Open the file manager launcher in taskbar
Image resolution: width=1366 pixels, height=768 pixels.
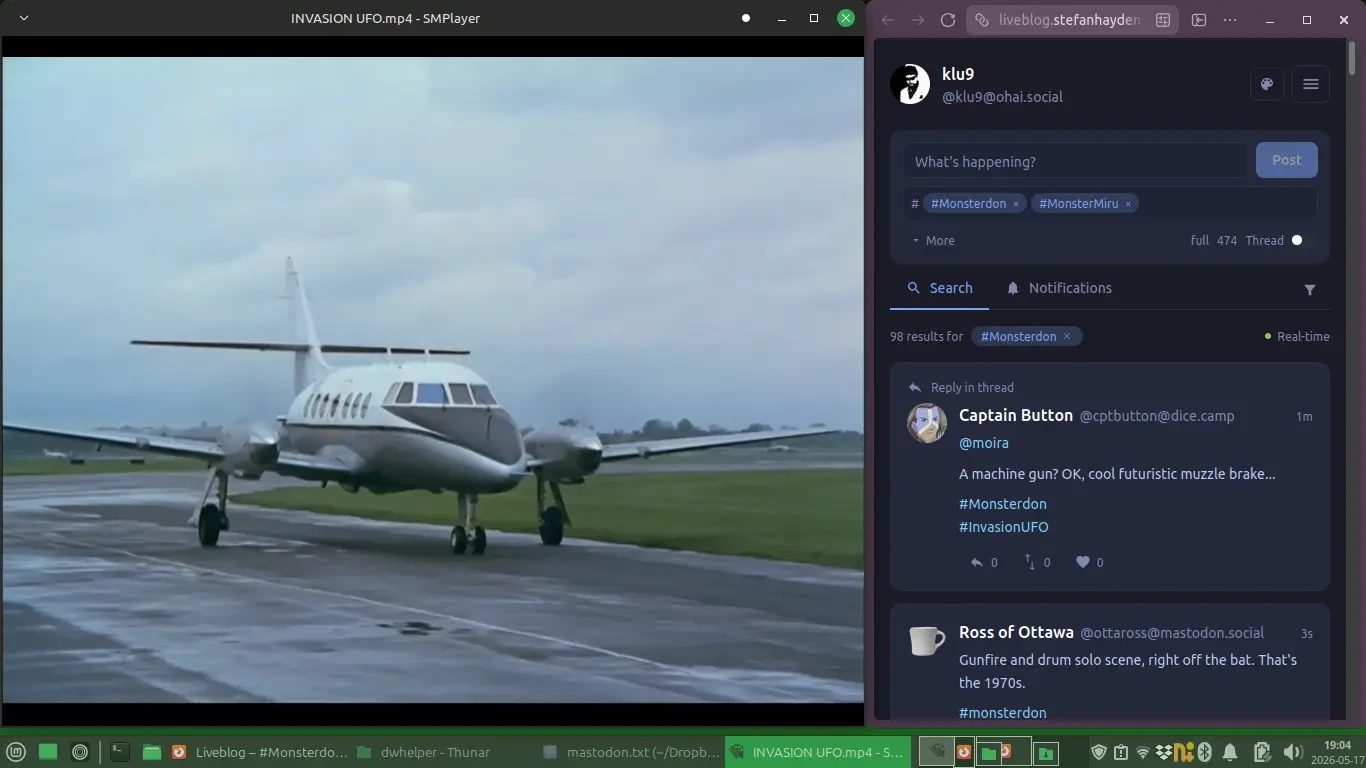click(x=152, y=752)
